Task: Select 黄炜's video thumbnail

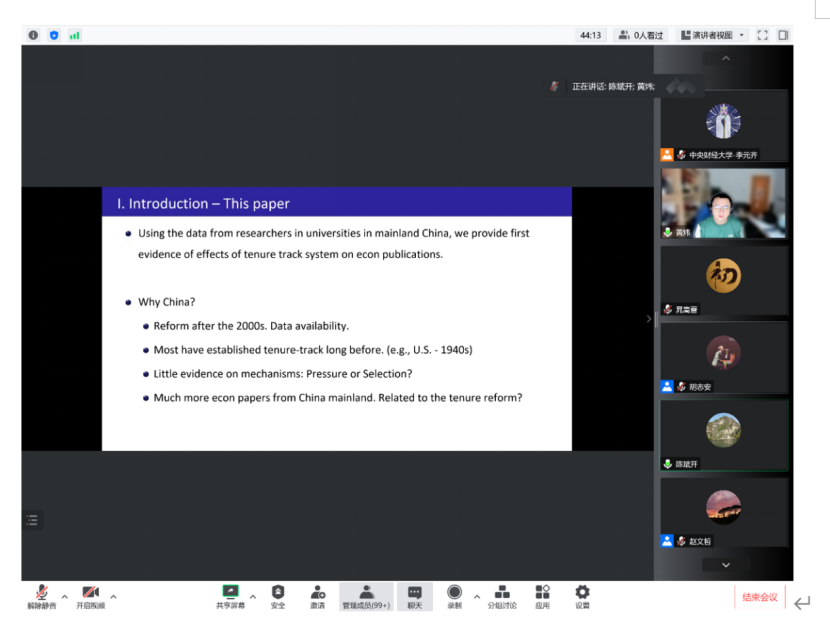Action: [x=723, y=203]
